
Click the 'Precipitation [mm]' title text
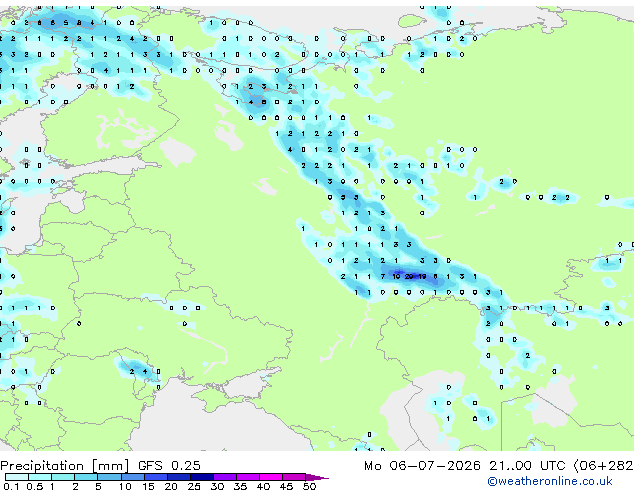click(64, 466)
